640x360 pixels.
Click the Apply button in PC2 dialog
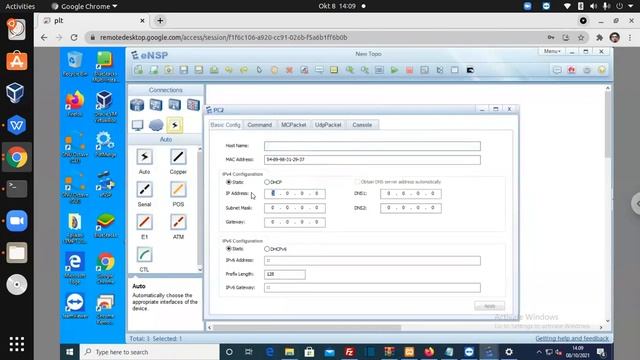pyautogui.click(x=489, y=306)
